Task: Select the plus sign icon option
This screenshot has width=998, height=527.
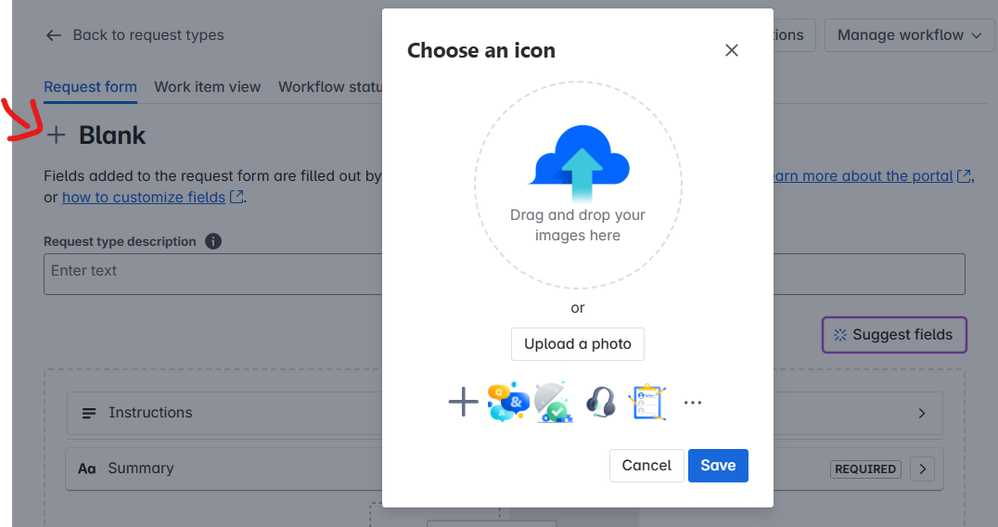Action: [x=463, y=402]
